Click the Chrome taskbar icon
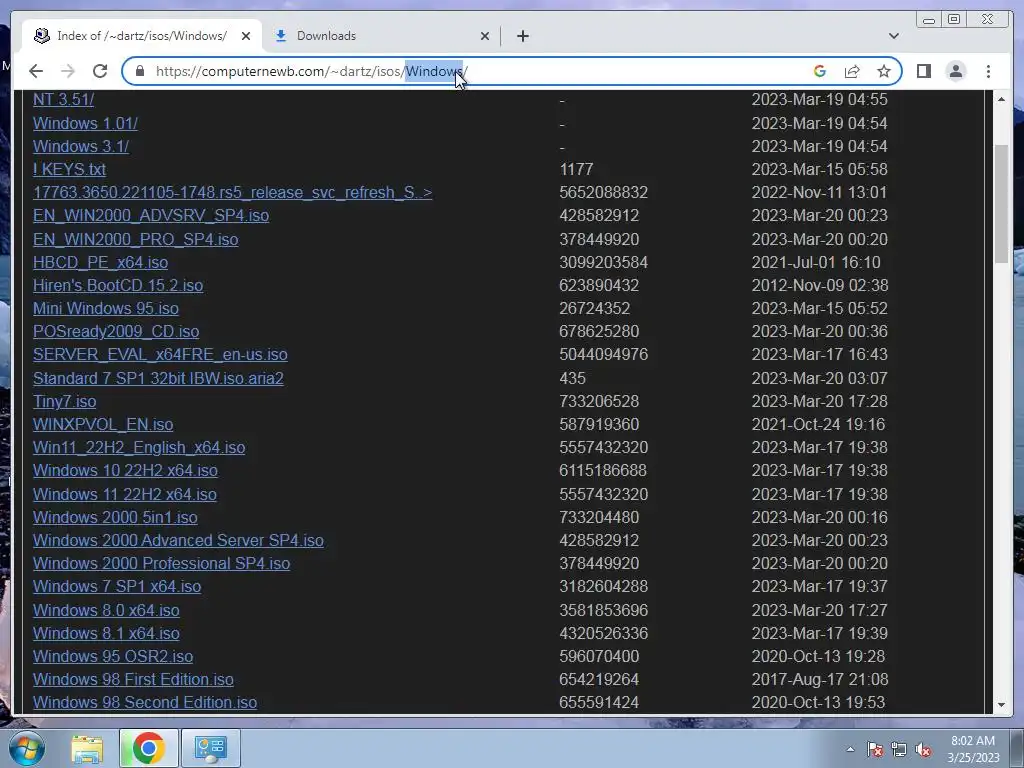1024x768 pixels. [x=148, y=748]
